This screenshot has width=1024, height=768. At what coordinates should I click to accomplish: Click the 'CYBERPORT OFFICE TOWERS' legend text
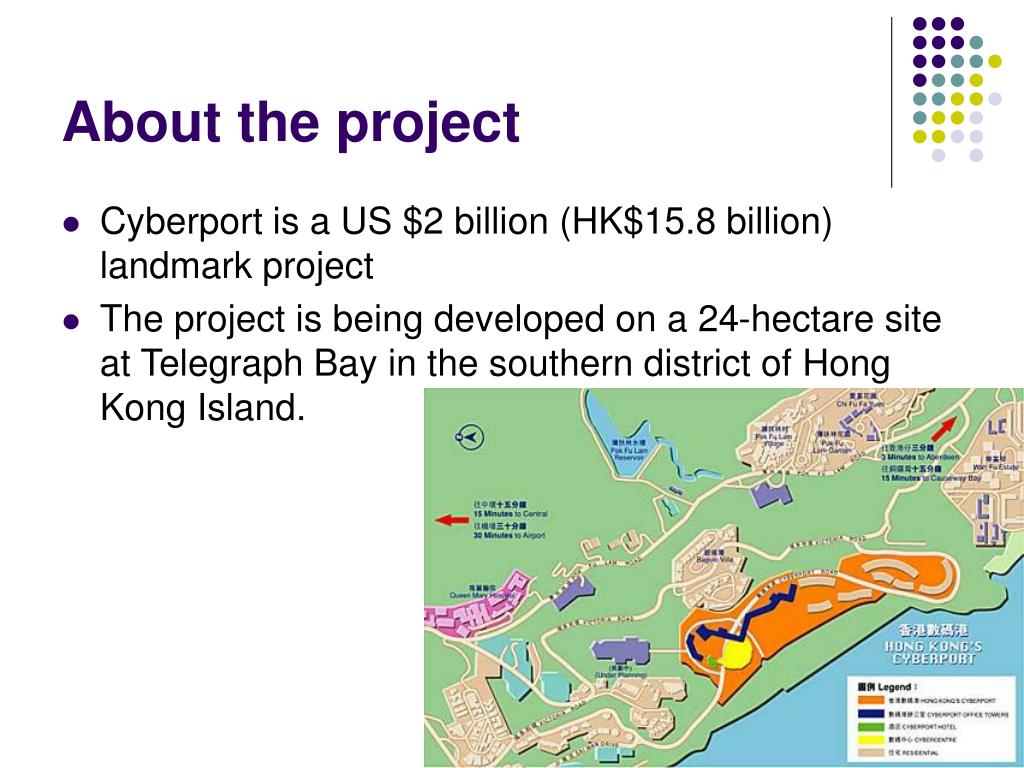pyautogui.click(x=968, y=714)
